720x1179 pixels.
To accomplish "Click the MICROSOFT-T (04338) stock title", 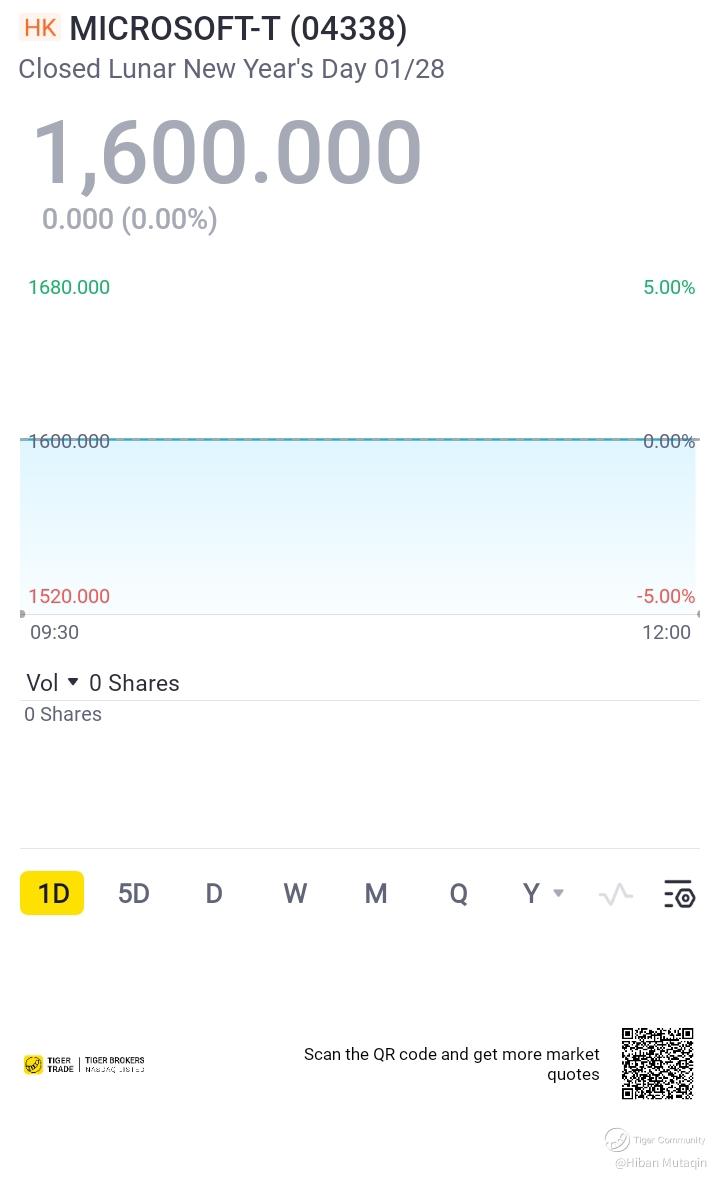I will coord(238,29).
